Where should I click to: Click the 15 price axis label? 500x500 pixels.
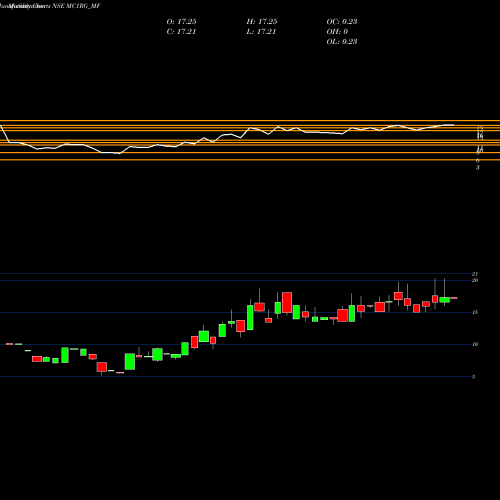point(475,312)
